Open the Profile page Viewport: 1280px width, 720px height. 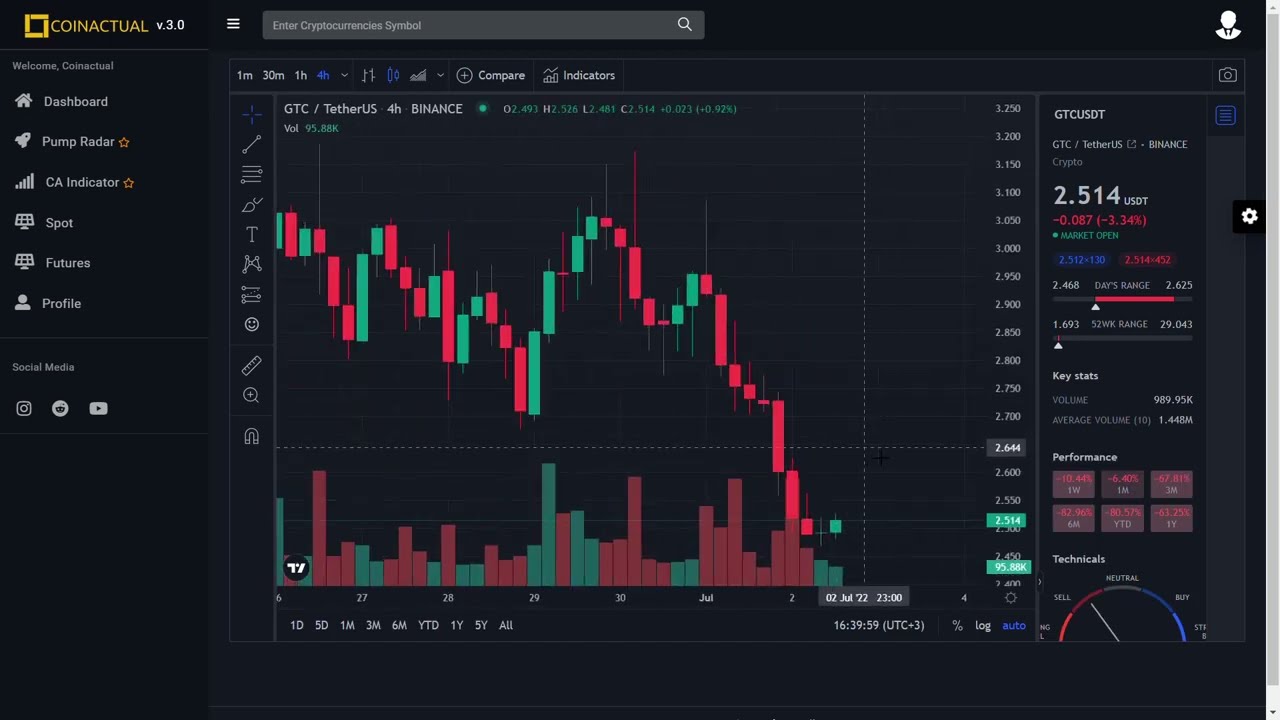click(x=61, y=303)
